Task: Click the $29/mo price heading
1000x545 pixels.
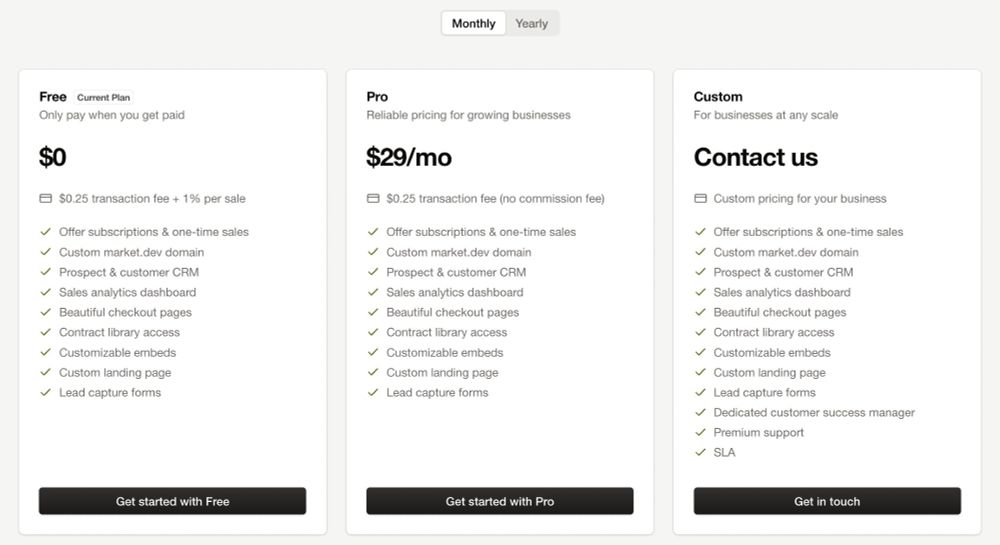Action: pos(409,157)
